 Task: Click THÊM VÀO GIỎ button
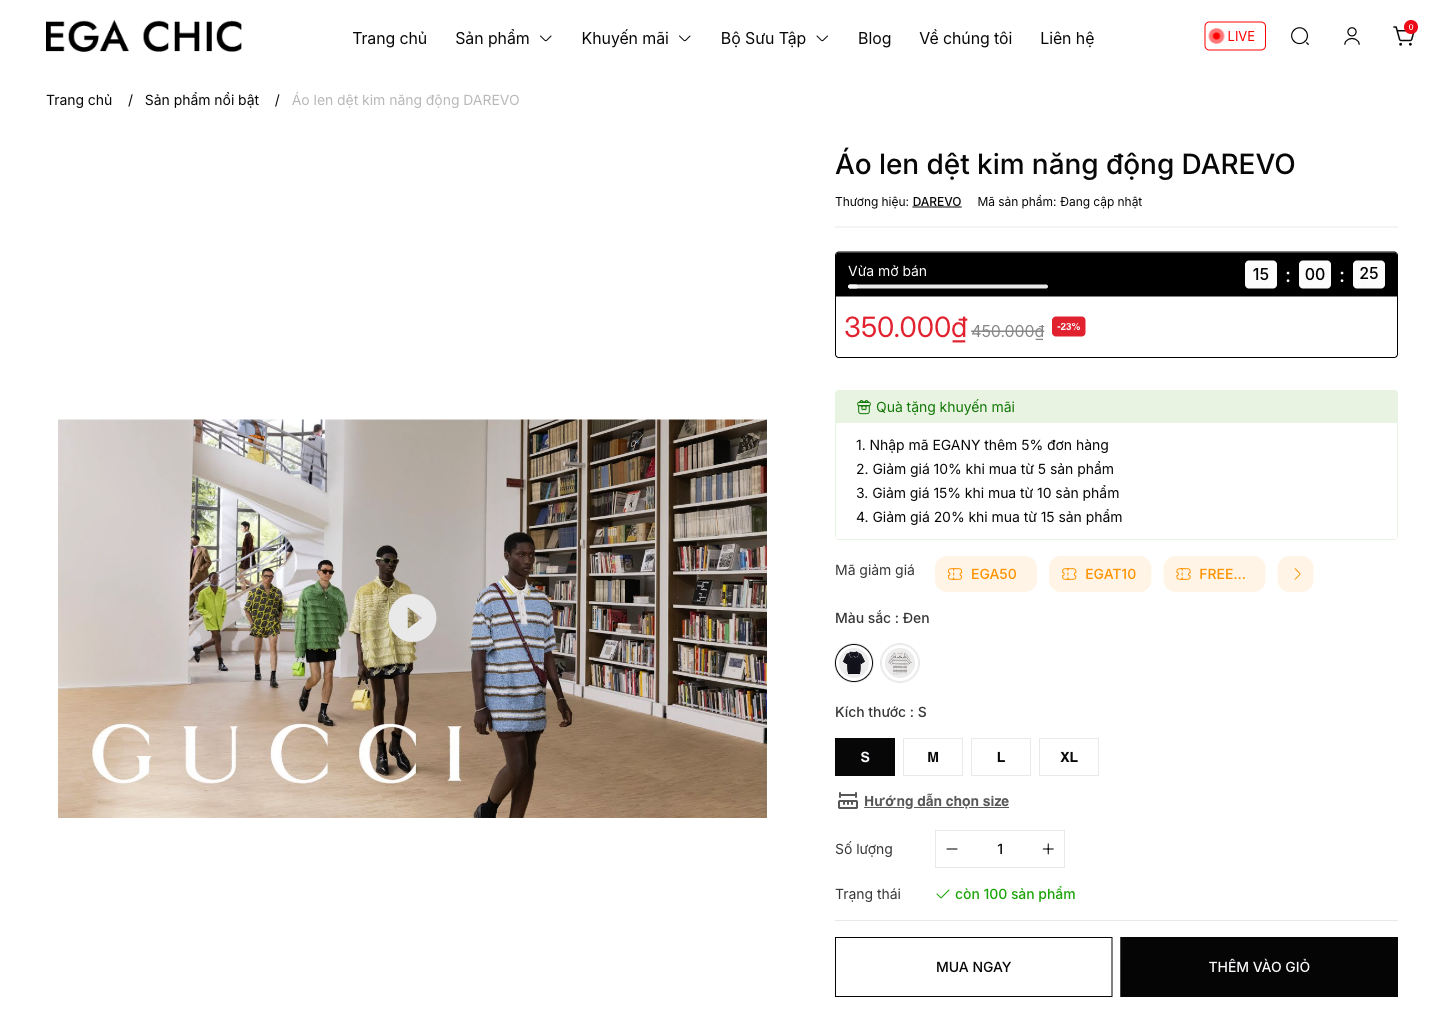1259,967
